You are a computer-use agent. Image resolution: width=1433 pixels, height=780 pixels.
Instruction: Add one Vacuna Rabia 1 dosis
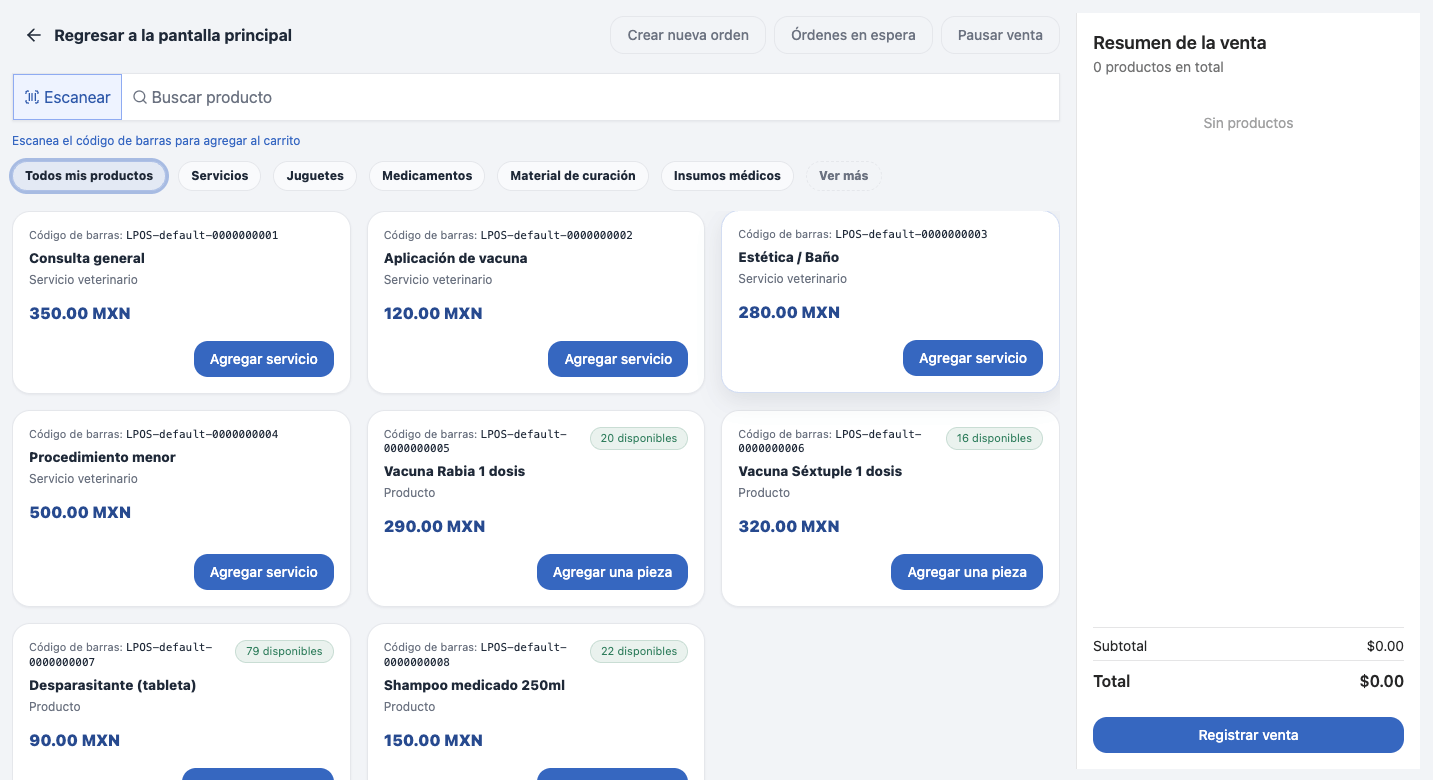[x=612, y=572]
